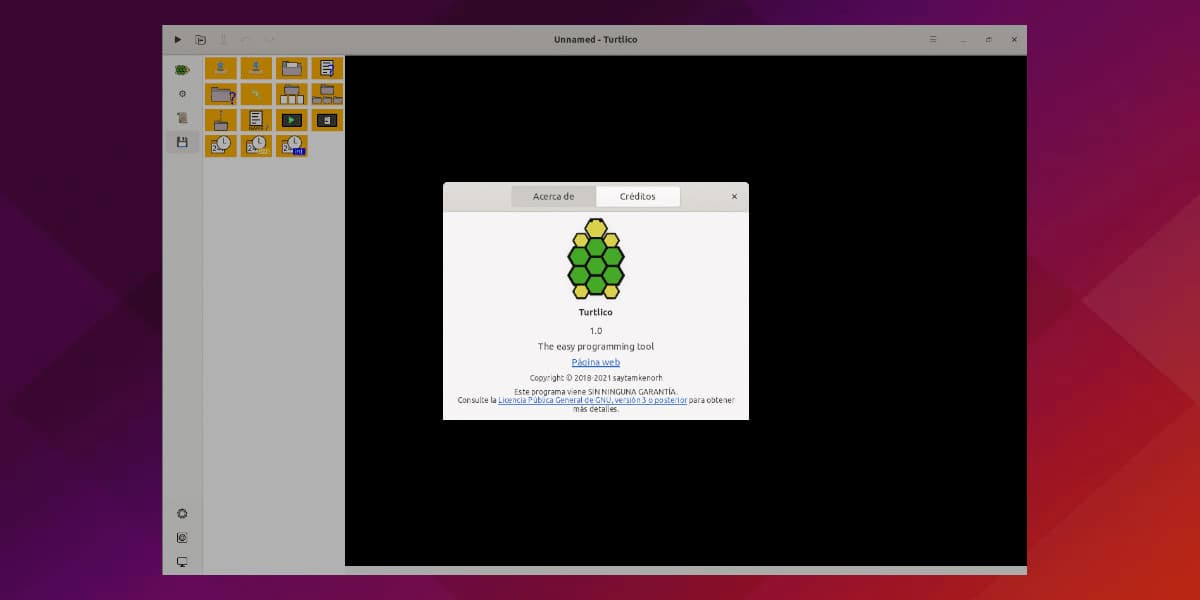Open the Página web link
The width and height of the screenshot is (1200, 600).
[596, 362]
